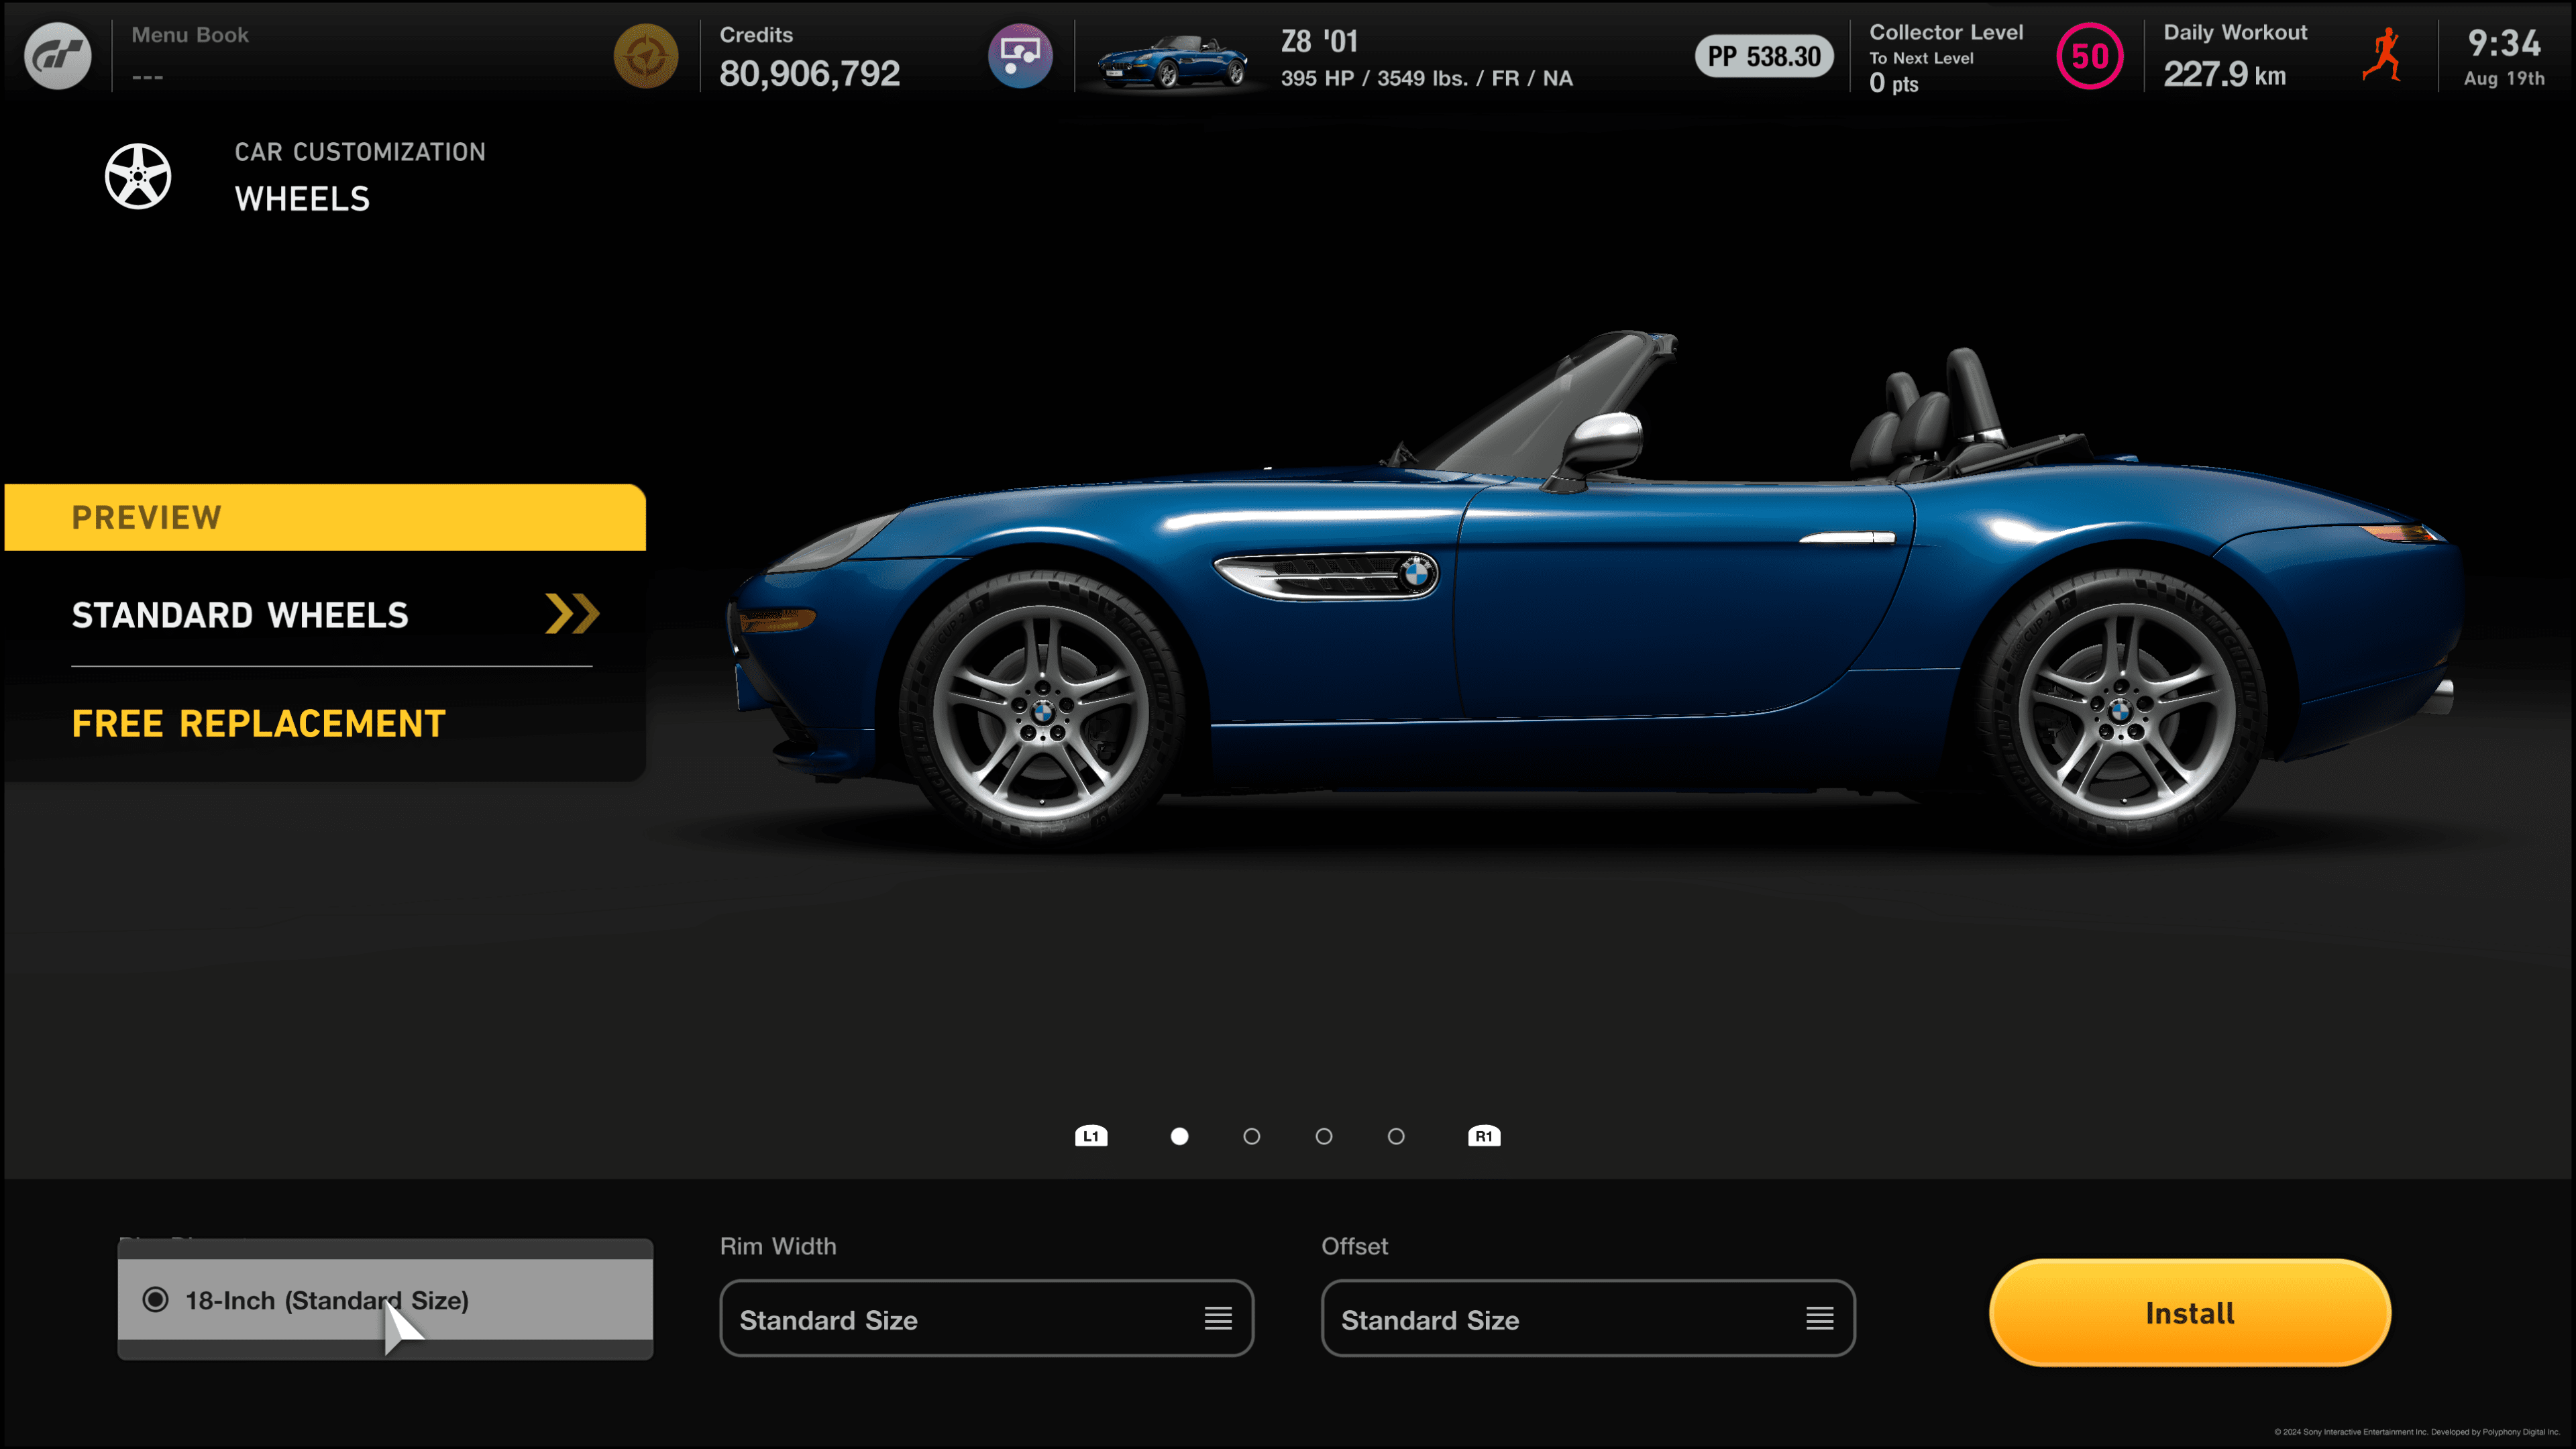Open the Menu Book compass icon
The height and width of the screenshot is (1449, 2576).
(x=646, y=56)
